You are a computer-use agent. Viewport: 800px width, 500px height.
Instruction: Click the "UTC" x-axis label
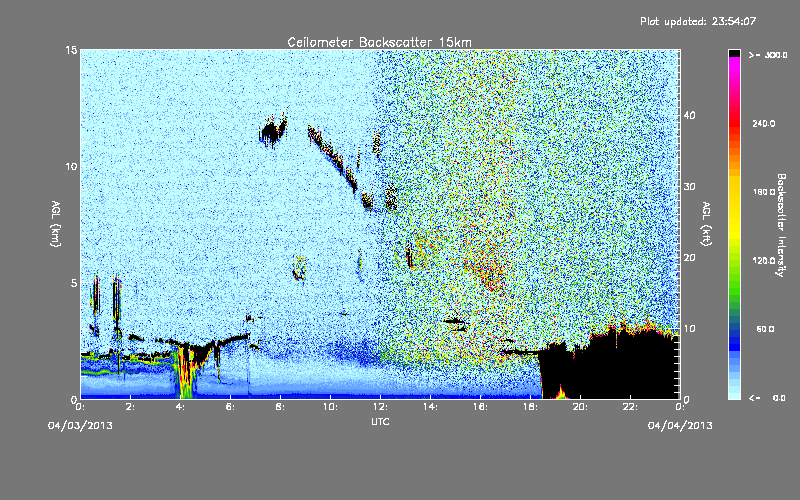380,421
